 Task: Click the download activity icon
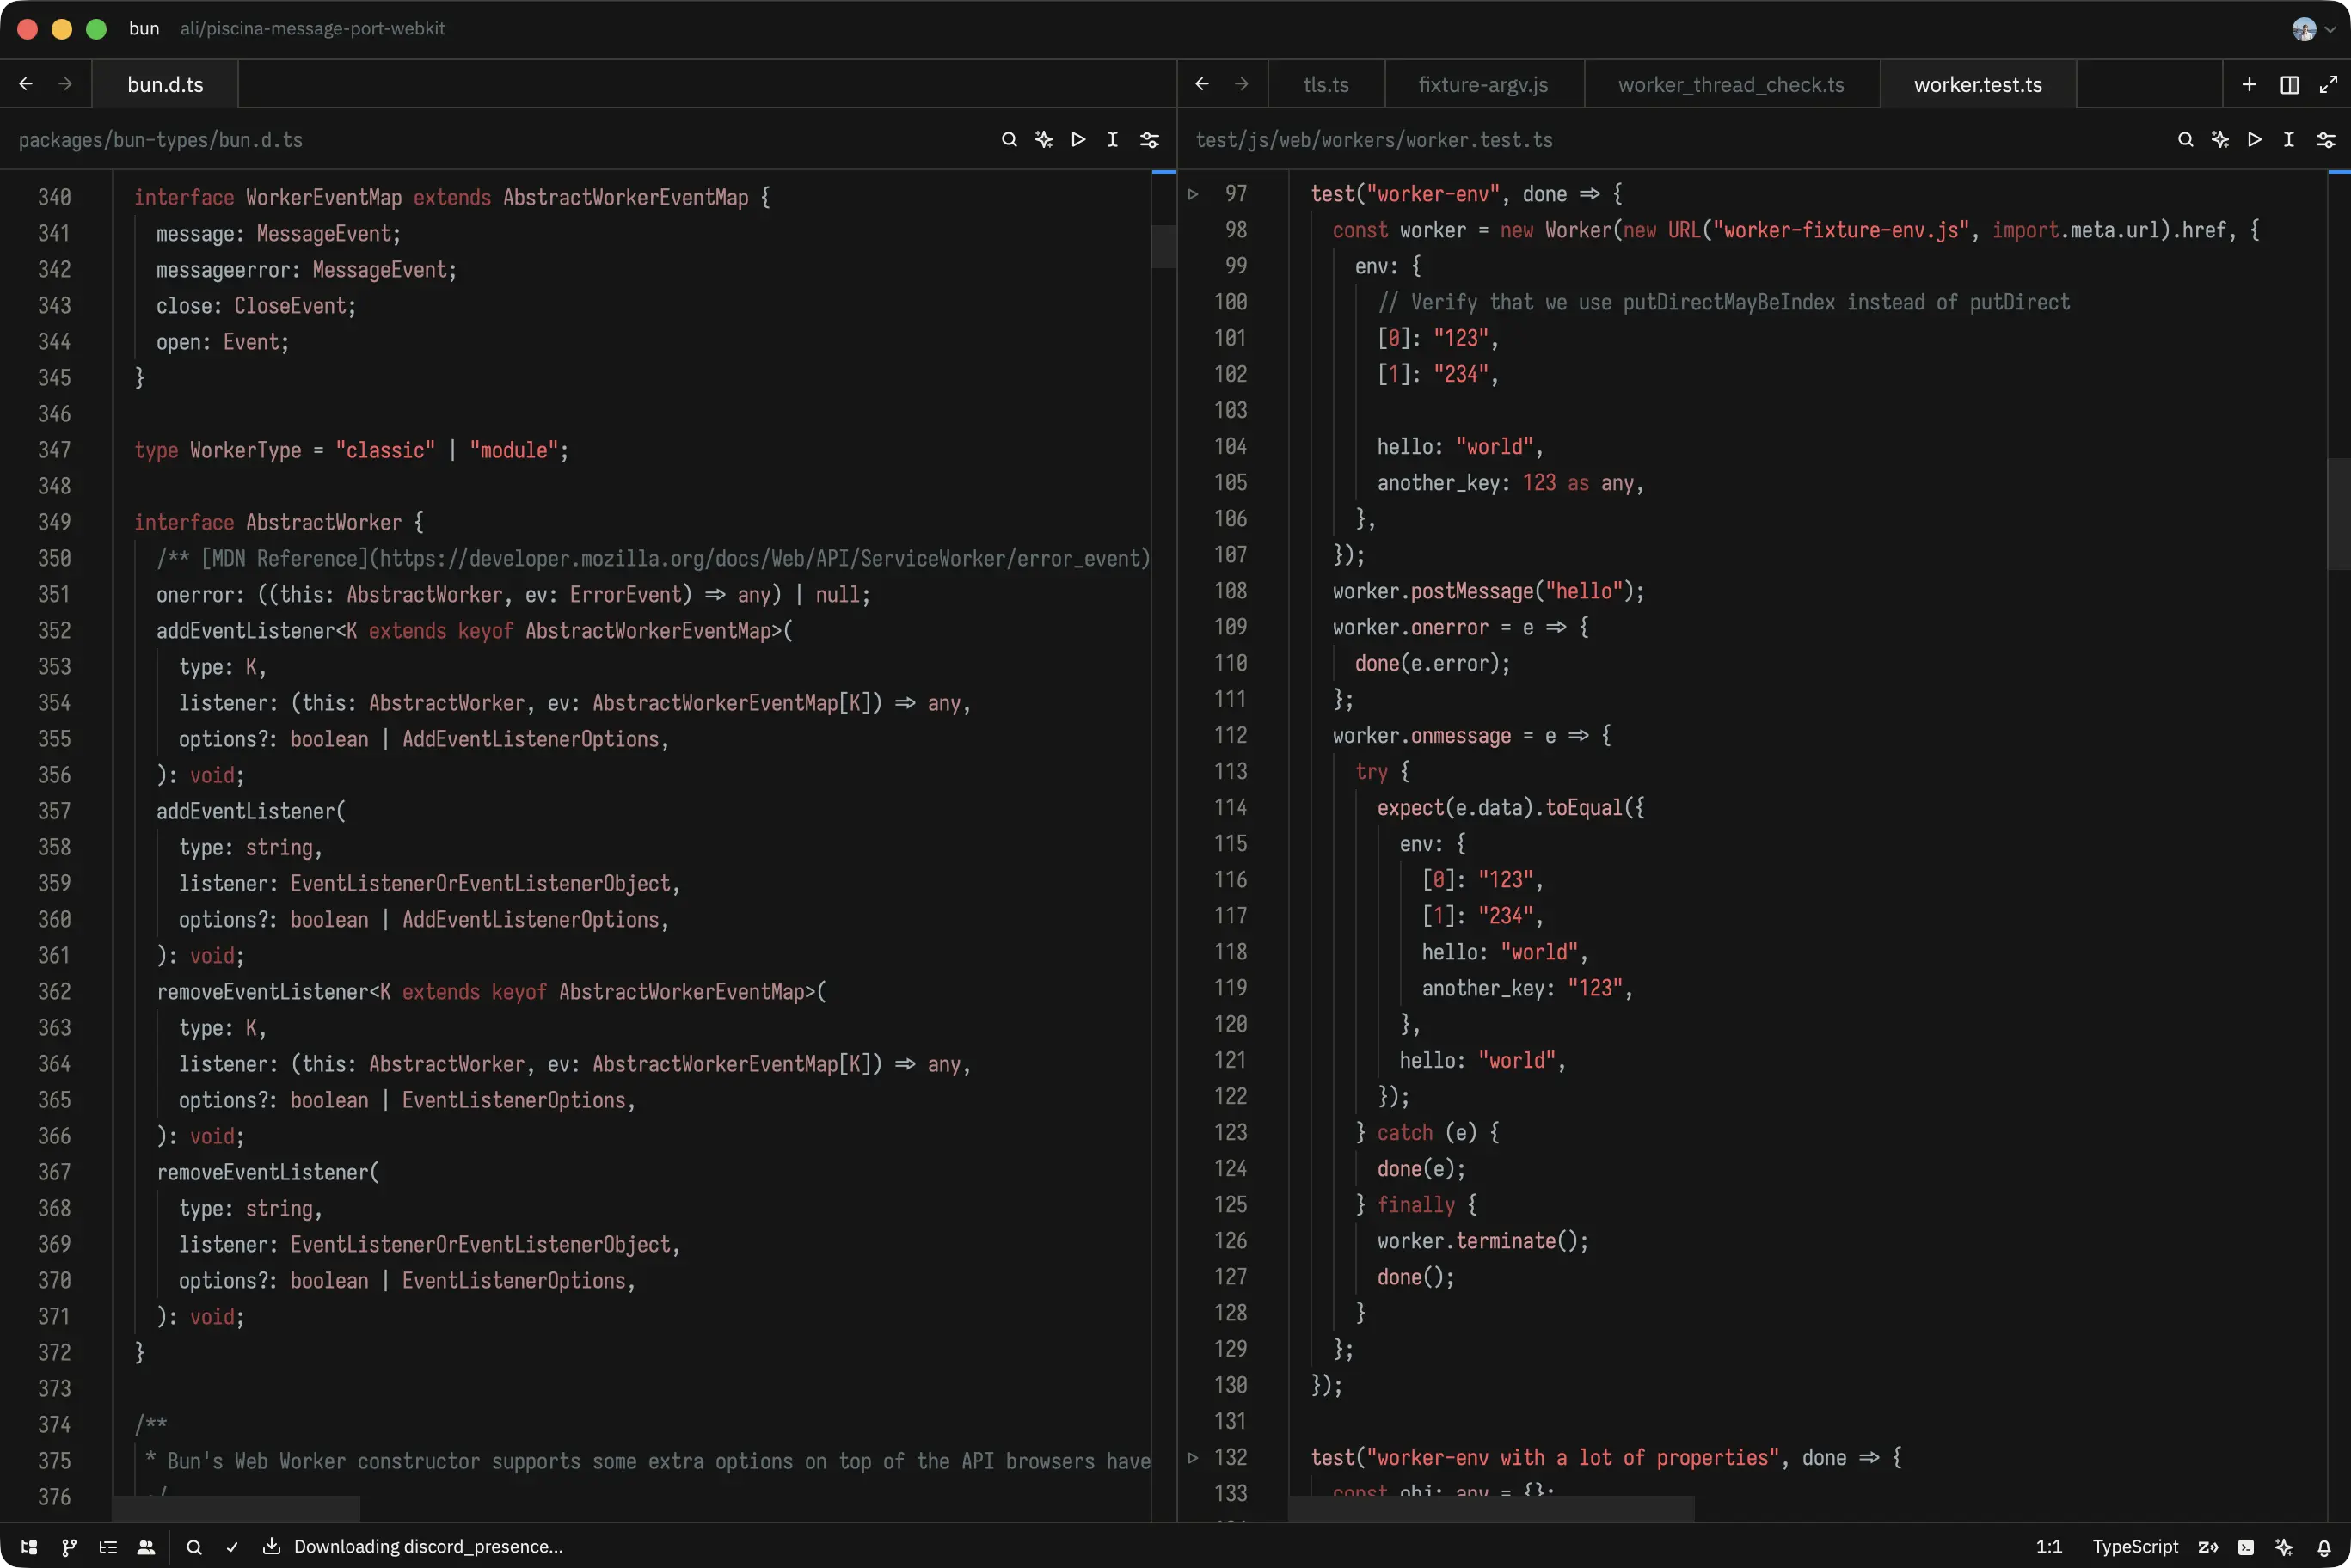(x=271, y=1546)
